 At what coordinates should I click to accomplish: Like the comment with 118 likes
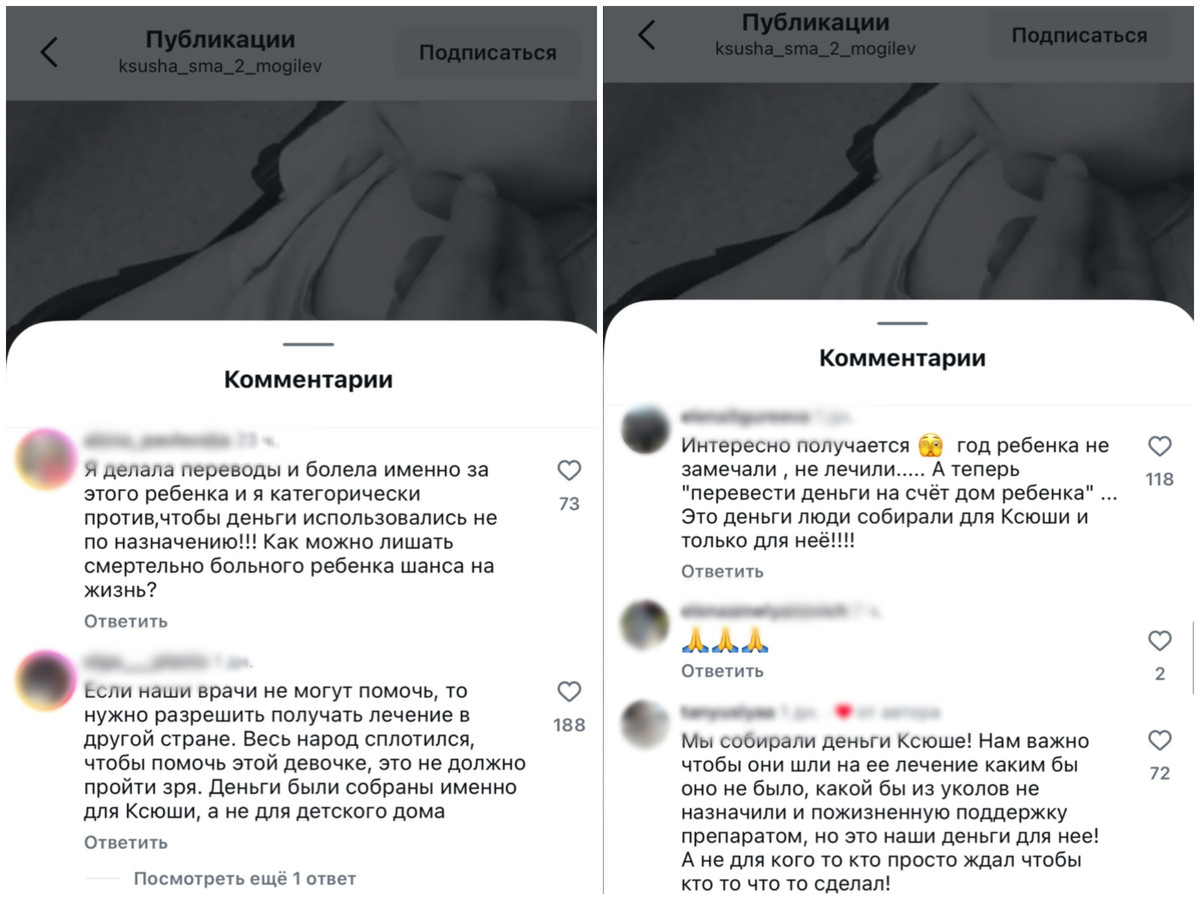[1159, 446]
